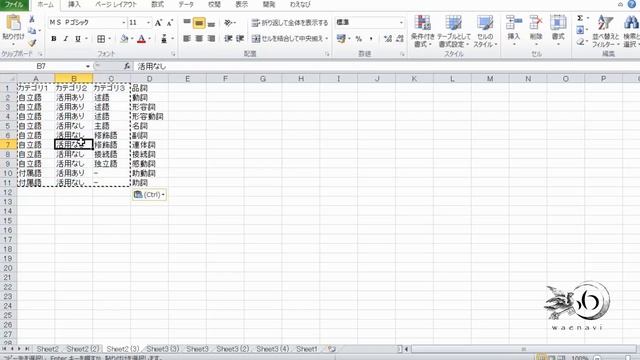Click the Insert Function fx icon
This screenshot has width=640, height=360.
(x=127, y=66)
